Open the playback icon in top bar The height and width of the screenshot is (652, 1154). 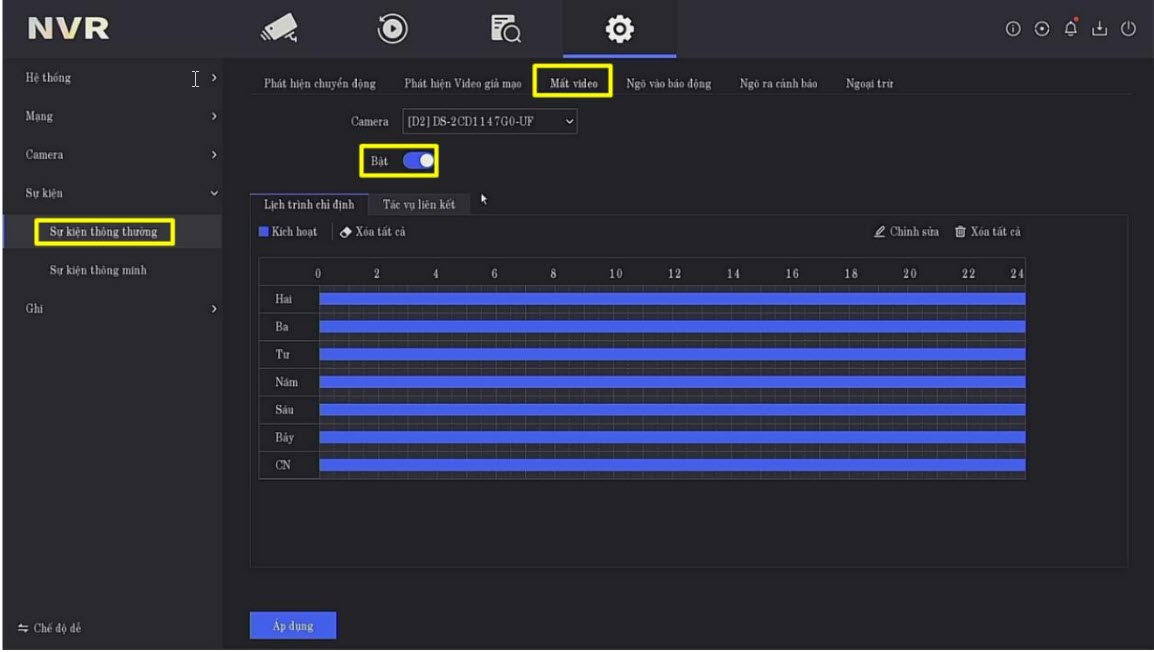pos(392,30)
